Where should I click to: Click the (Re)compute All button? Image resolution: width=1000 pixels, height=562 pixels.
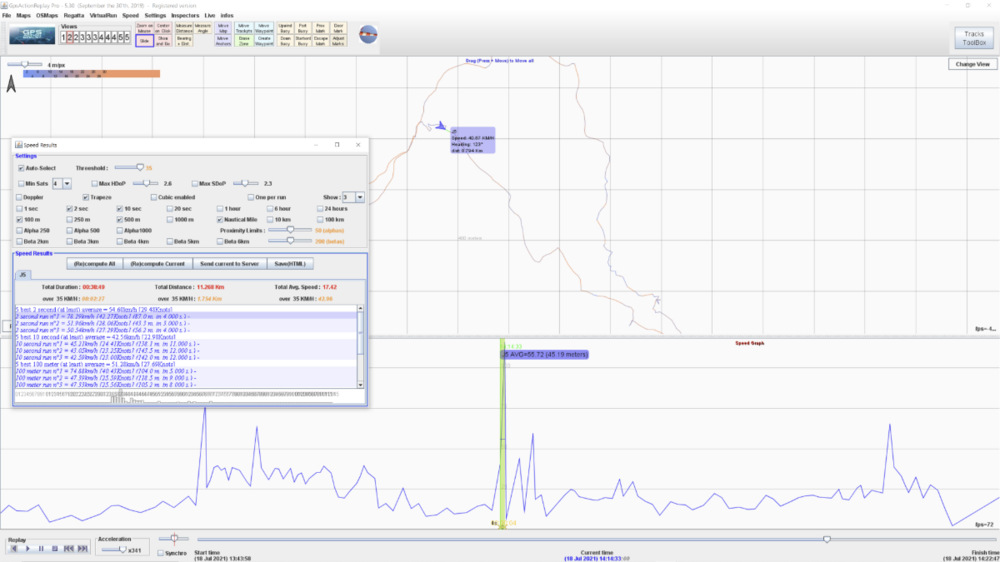pos(94,263)
